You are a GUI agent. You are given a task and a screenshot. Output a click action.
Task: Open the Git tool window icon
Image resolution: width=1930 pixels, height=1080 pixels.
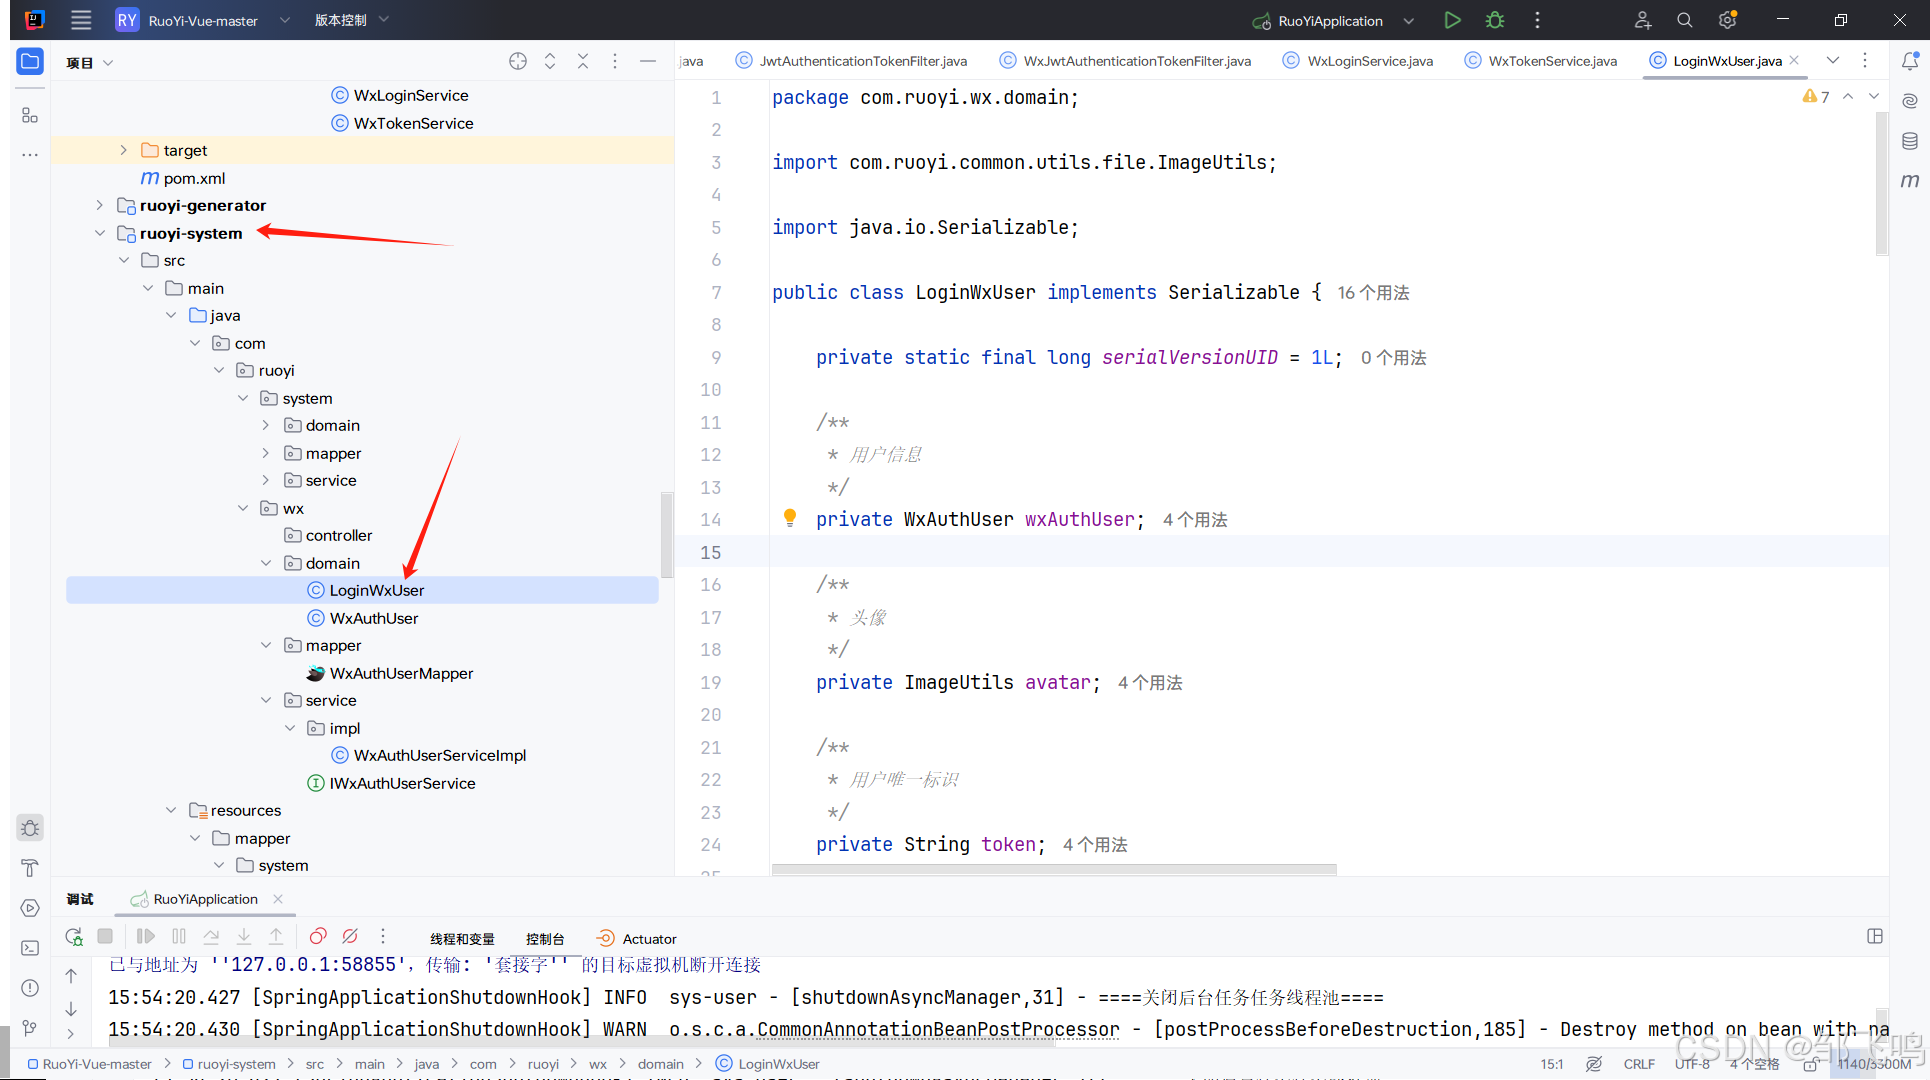click(30, 1028)
